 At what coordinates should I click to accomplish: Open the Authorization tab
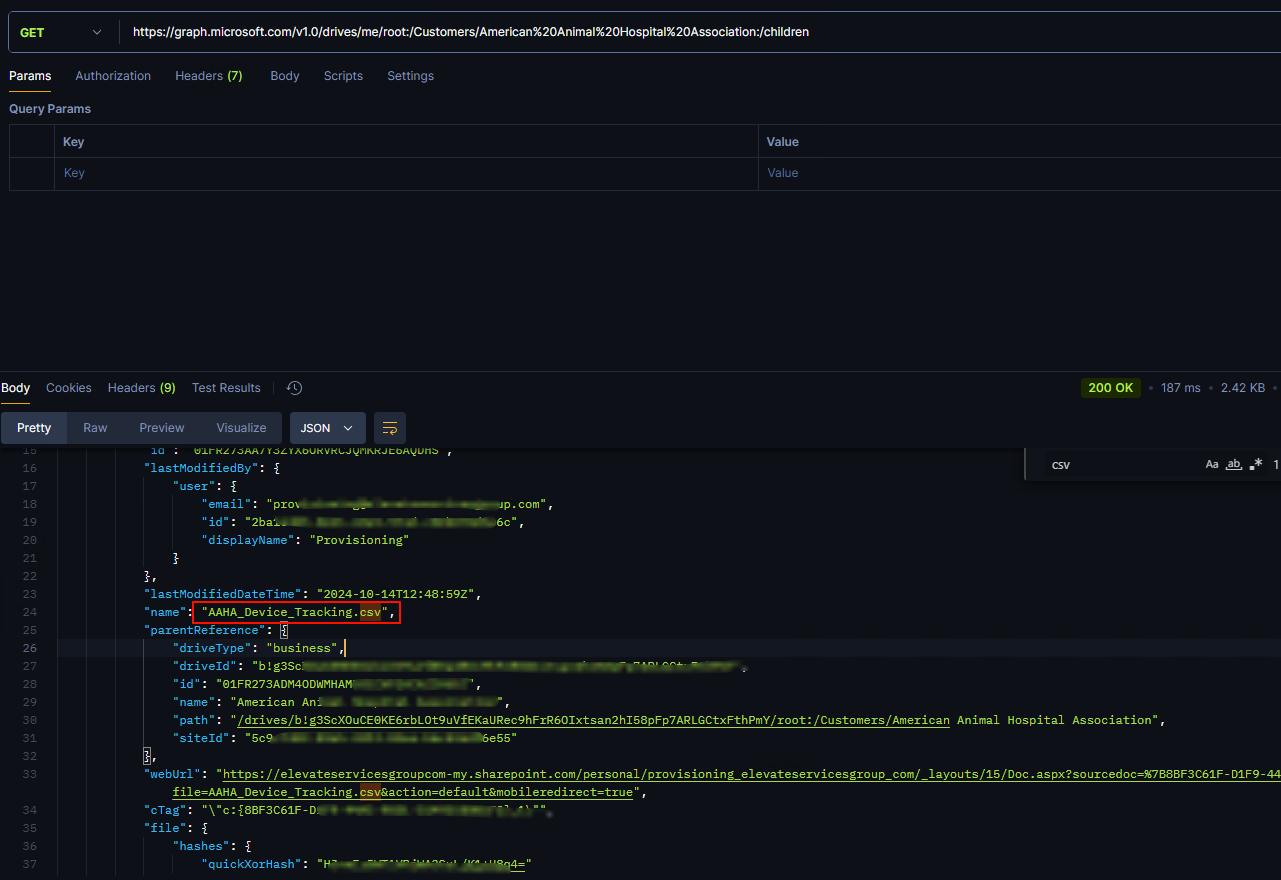point(113,76)
